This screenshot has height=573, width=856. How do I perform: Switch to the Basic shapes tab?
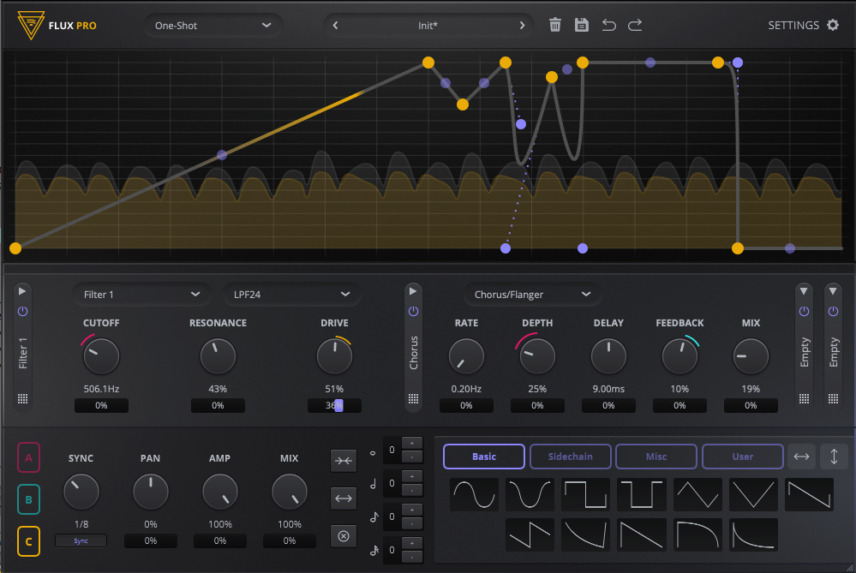(484, 456)
